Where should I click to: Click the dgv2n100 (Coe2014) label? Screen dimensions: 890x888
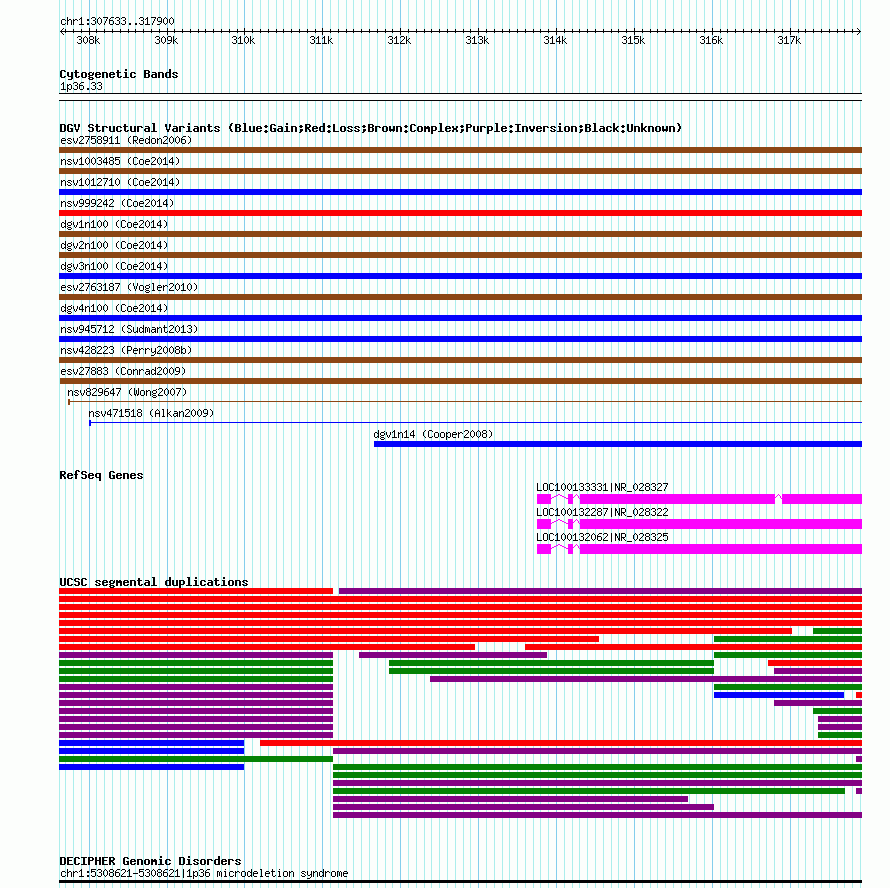pyautogui.click(x=114, y=245)
